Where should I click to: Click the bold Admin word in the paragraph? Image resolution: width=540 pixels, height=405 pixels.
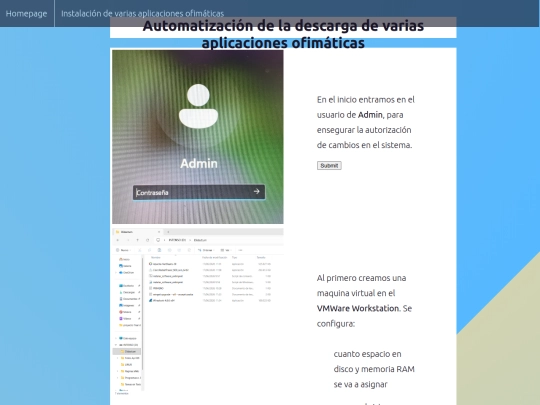click(x=370, y=115)
